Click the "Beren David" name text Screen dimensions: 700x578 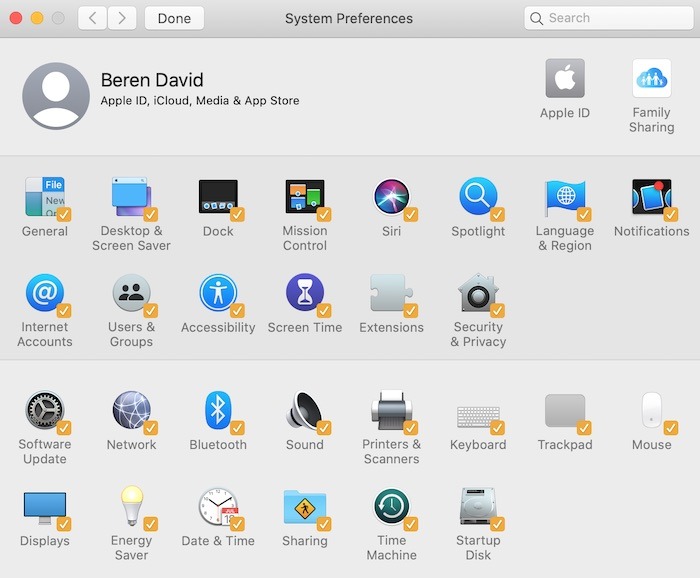pos(152,80)
